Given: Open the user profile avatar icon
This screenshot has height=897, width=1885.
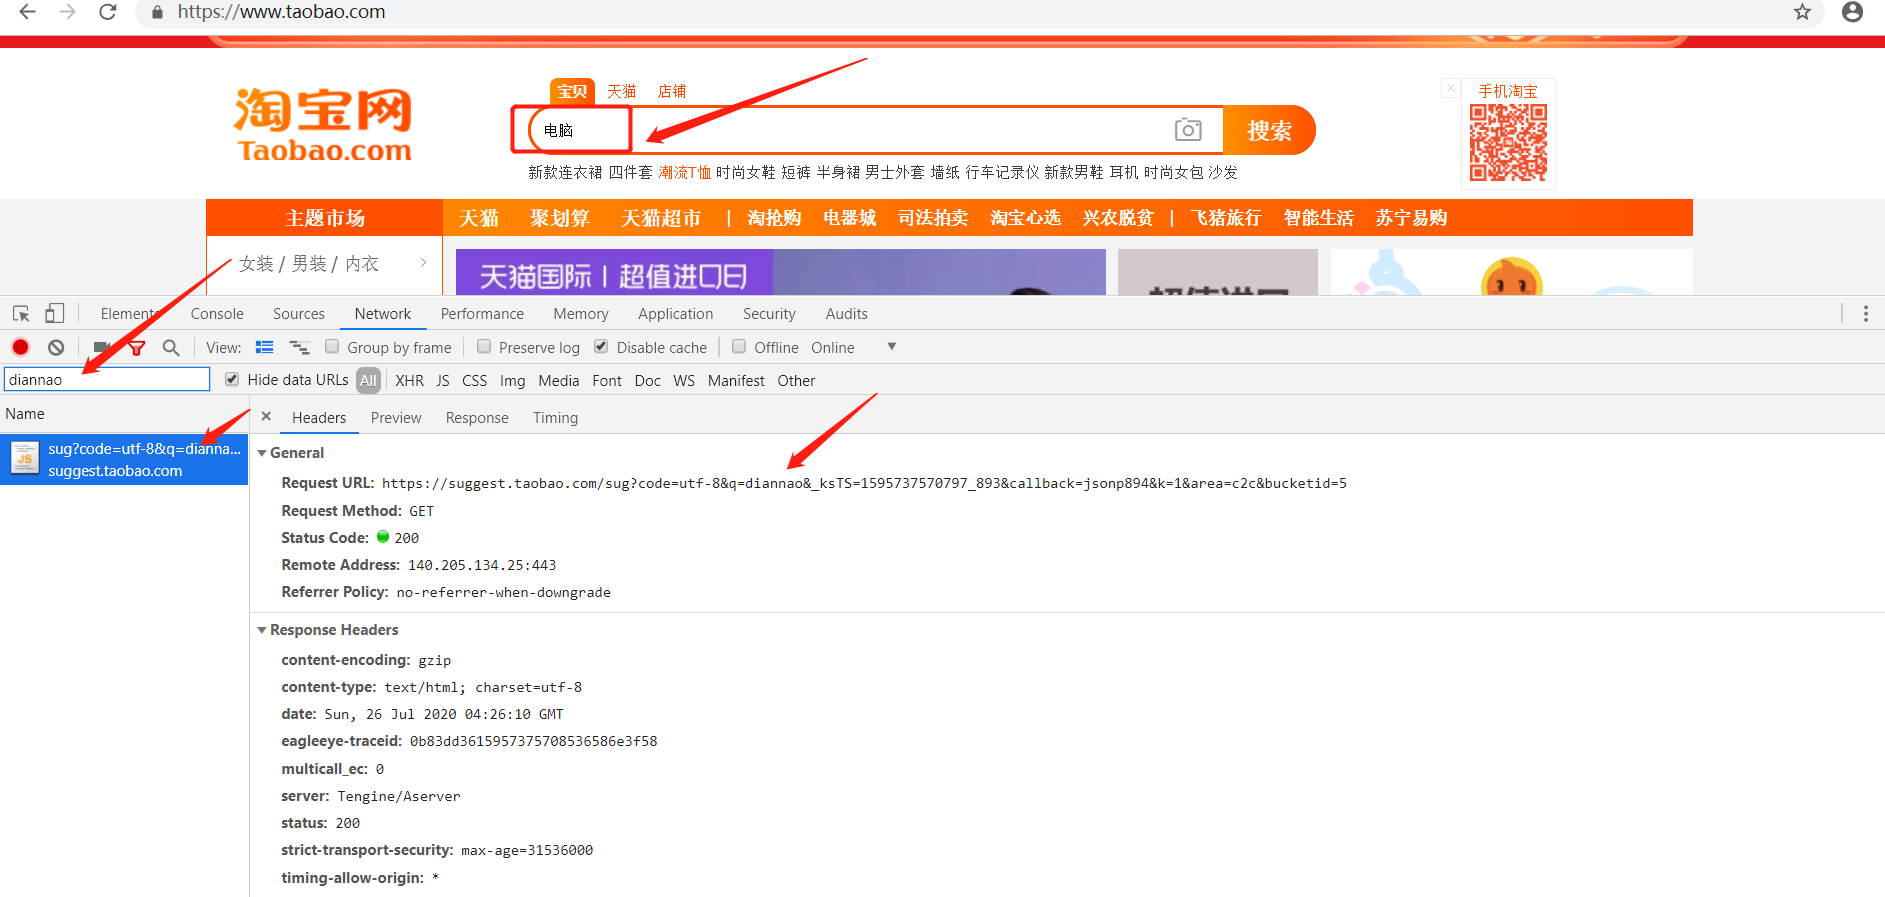Looking at the screenshot, I should 1852,12.
